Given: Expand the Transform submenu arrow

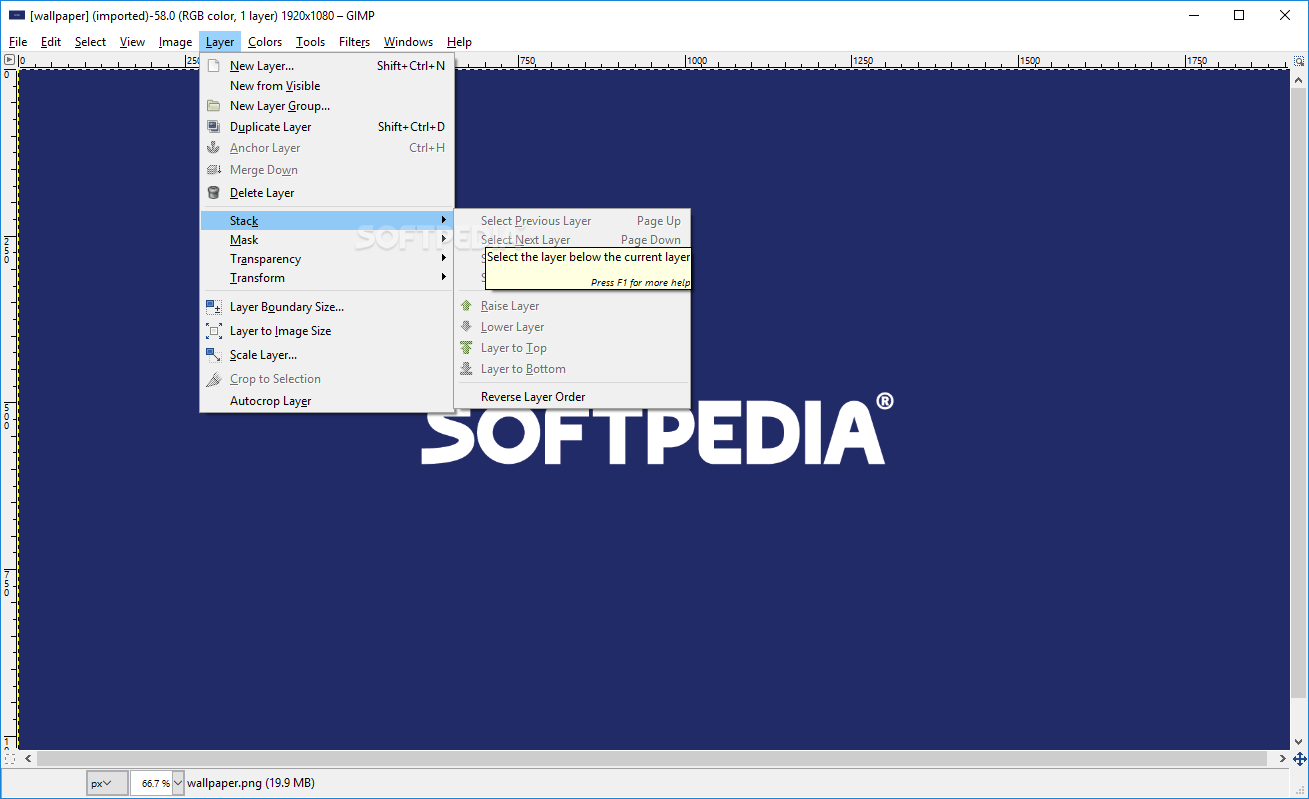Looking at the screenshot, I should tap(444, 278).
